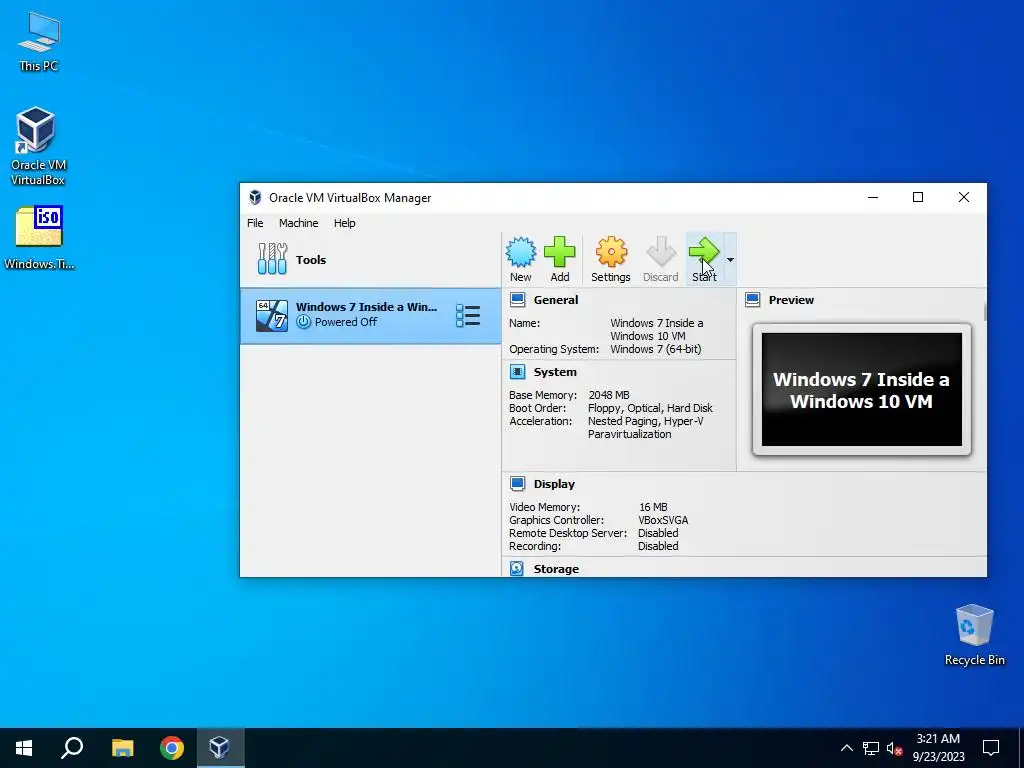Open the Display section header link
Screen dimensions: 1024x768
point(554,484)
